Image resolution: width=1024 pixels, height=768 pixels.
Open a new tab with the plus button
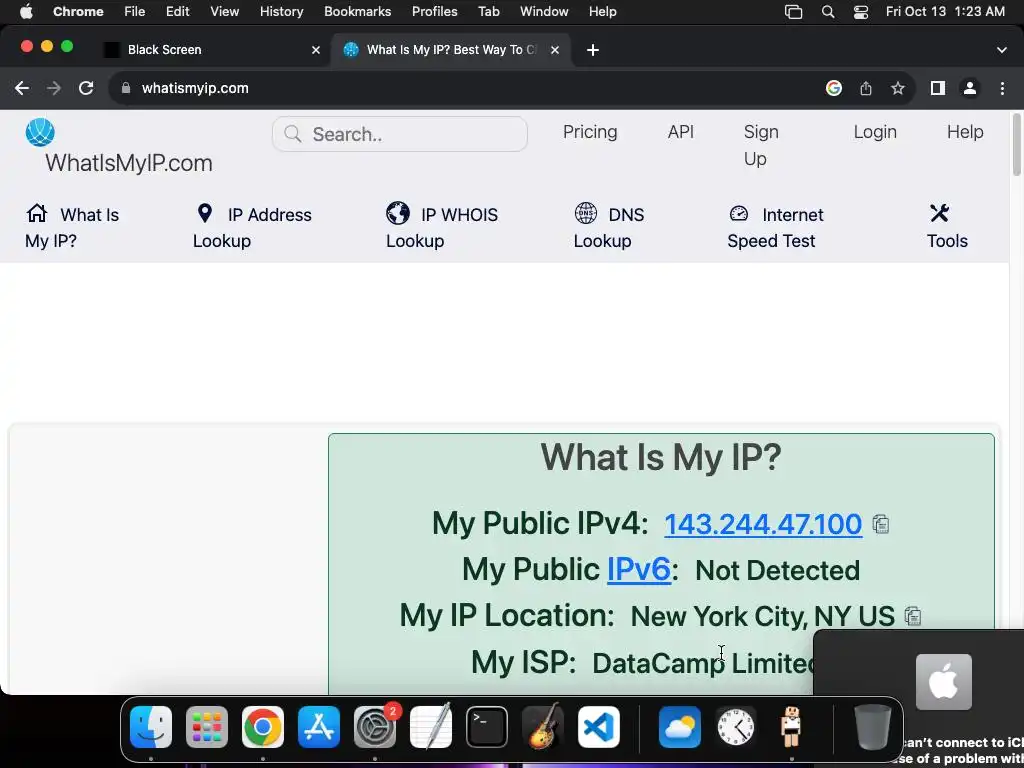tap(592, 50)
